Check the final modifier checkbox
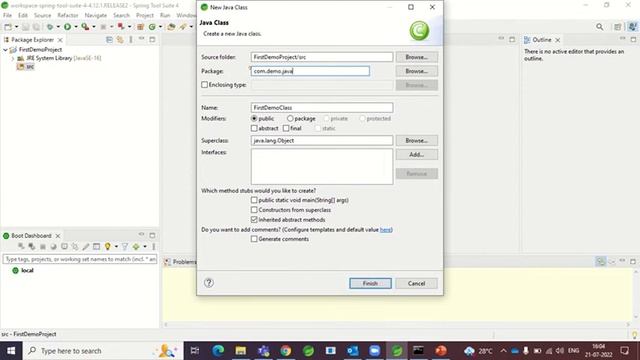 (286, 128)
